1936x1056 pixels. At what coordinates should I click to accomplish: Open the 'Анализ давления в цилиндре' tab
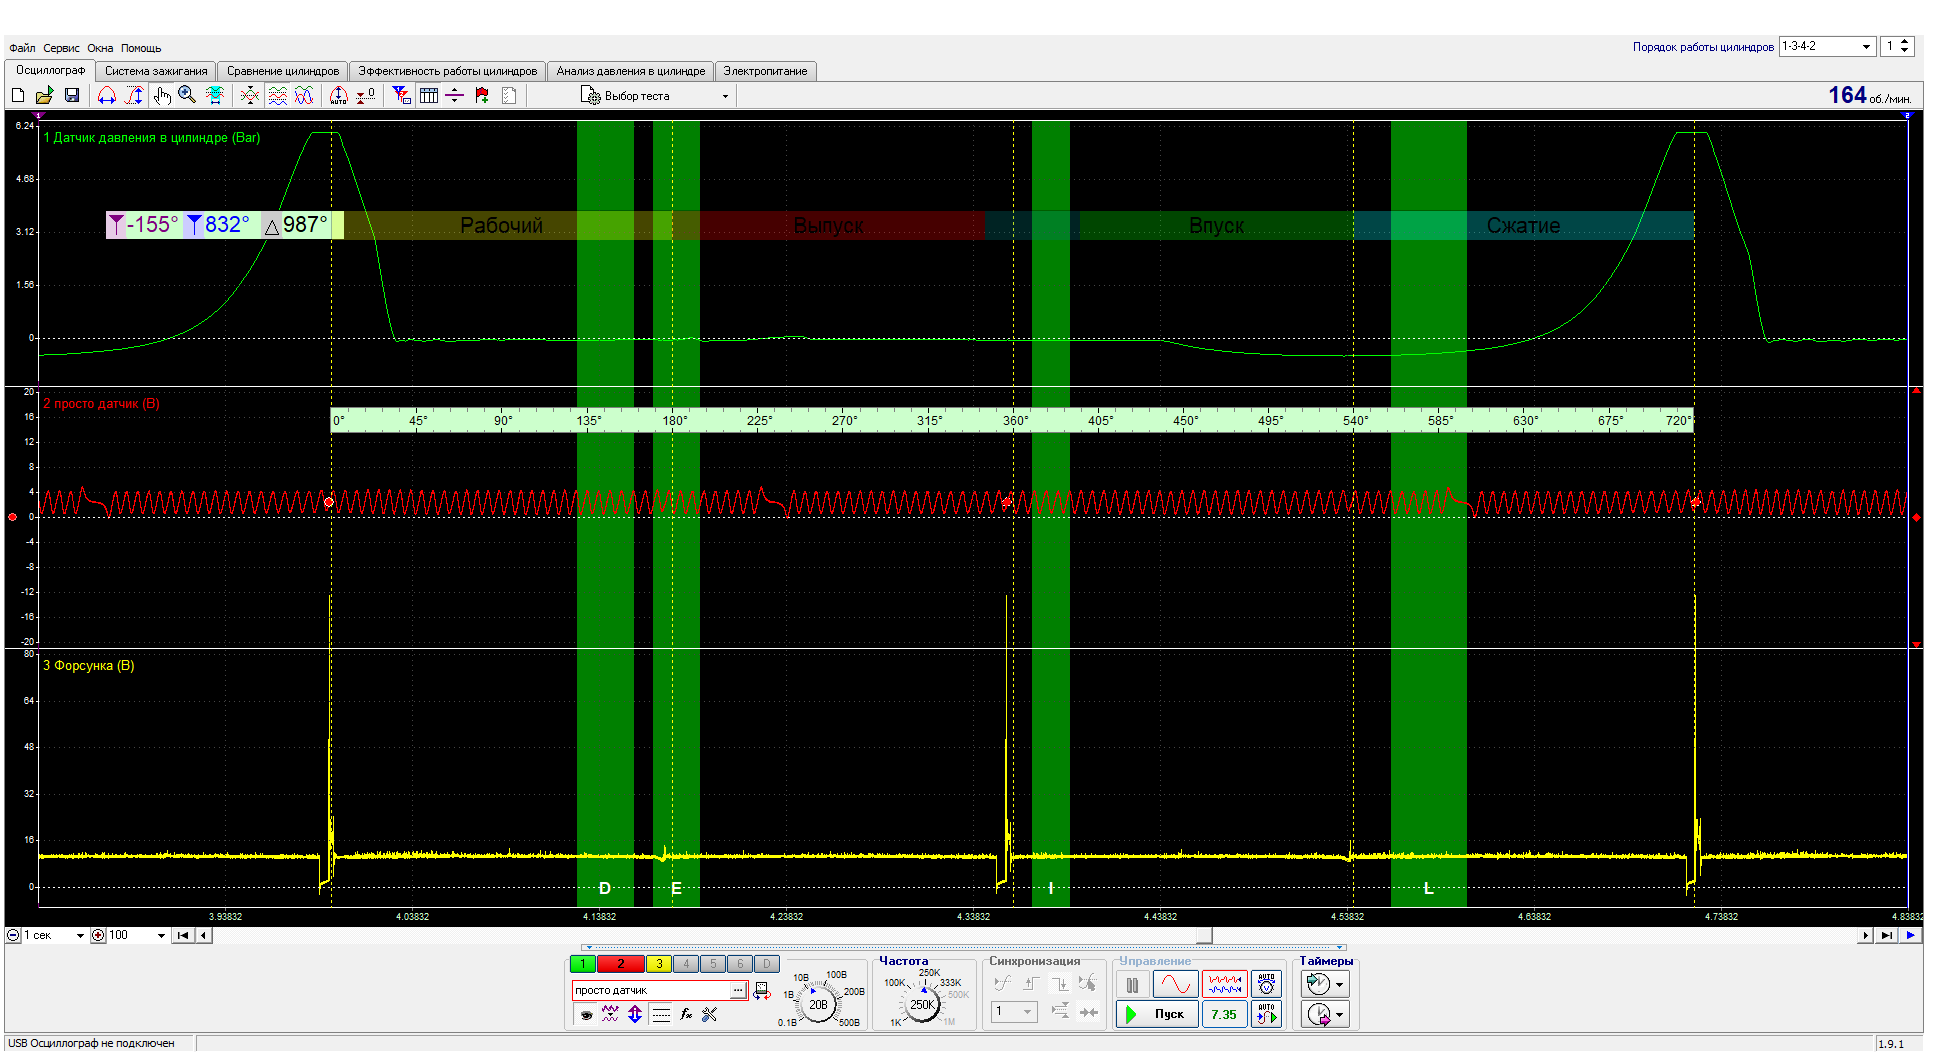631,71
